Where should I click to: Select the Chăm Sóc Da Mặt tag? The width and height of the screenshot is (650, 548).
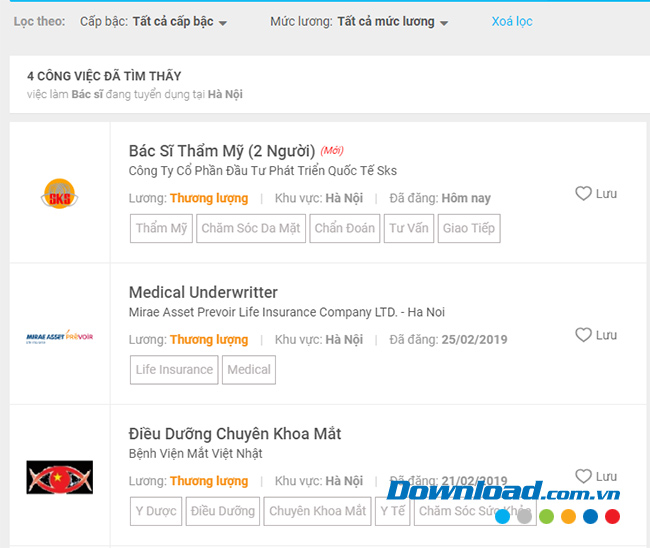[251, 228]
